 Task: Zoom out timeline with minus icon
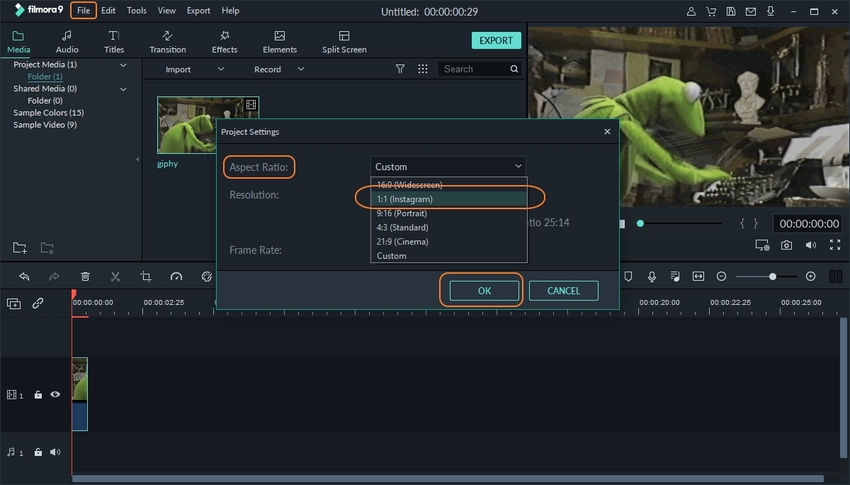[721, 276]
